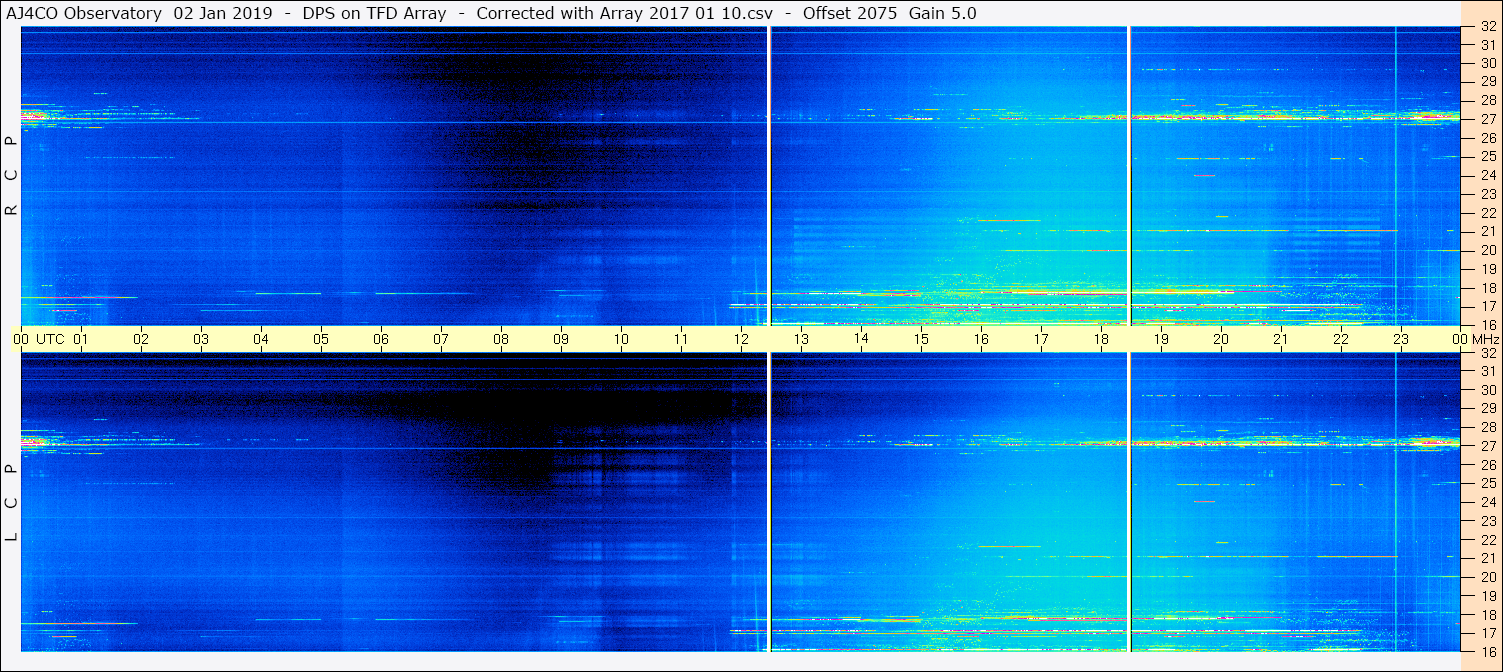Select the 18 hour tick on time axis
The image size is (1503, 672).
coord(1101,339)
